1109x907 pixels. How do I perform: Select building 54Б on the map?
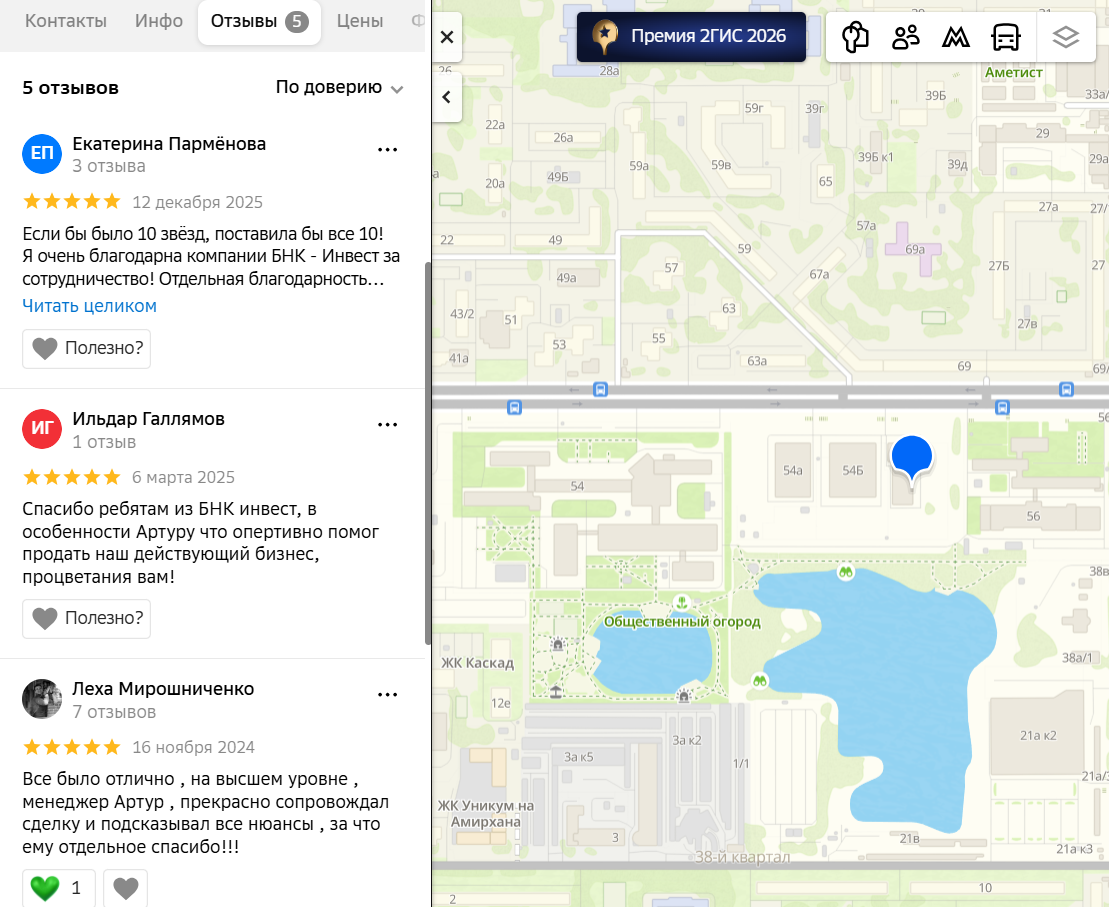click(852, 470)
